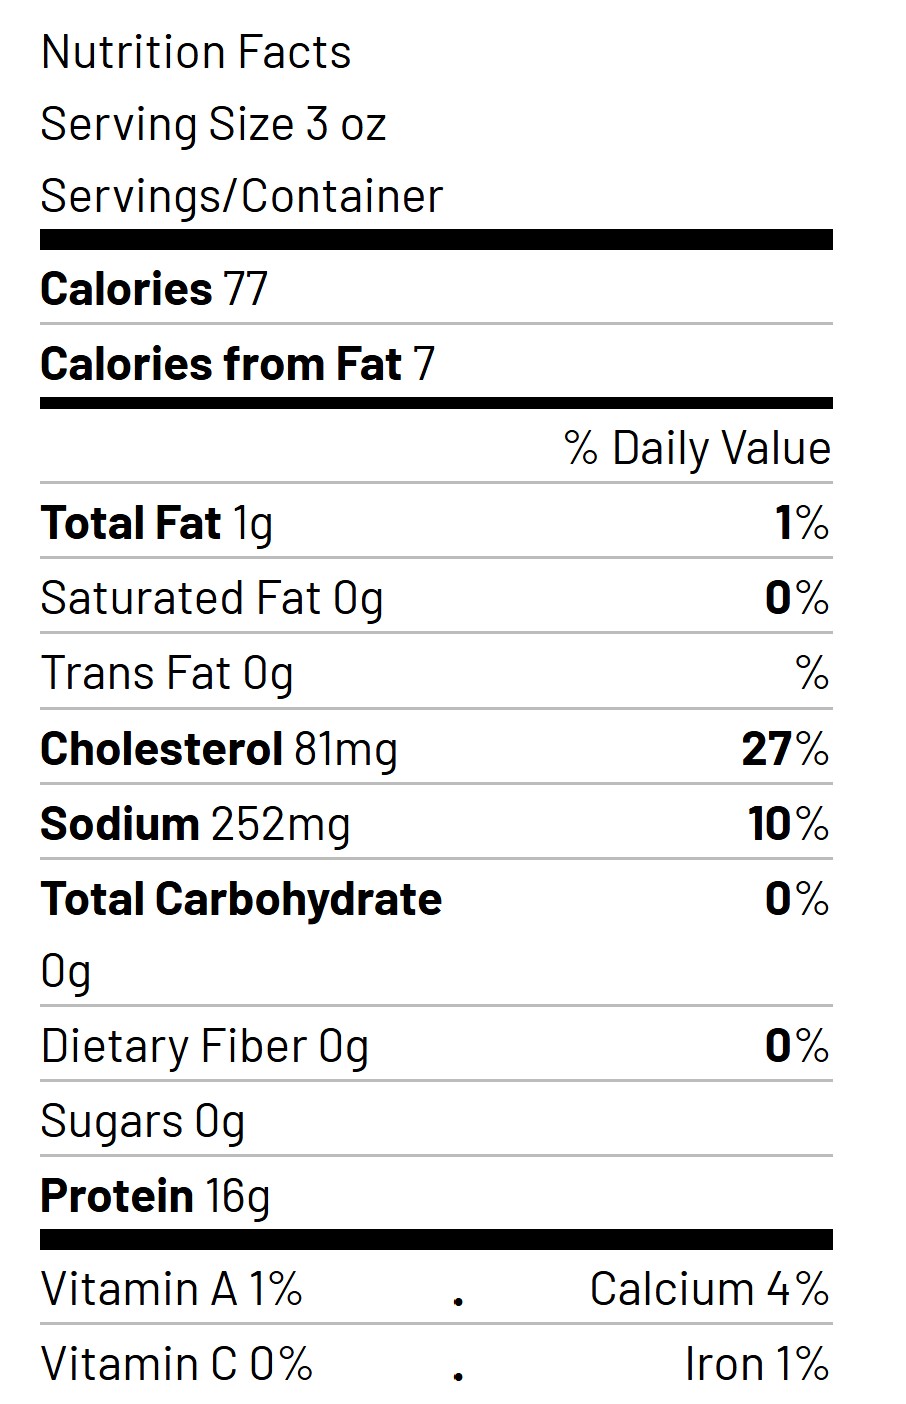This screenshot has height=1404, width=906.
Task: Select the Serving Size 3 oz line
Action: [213, 125]
